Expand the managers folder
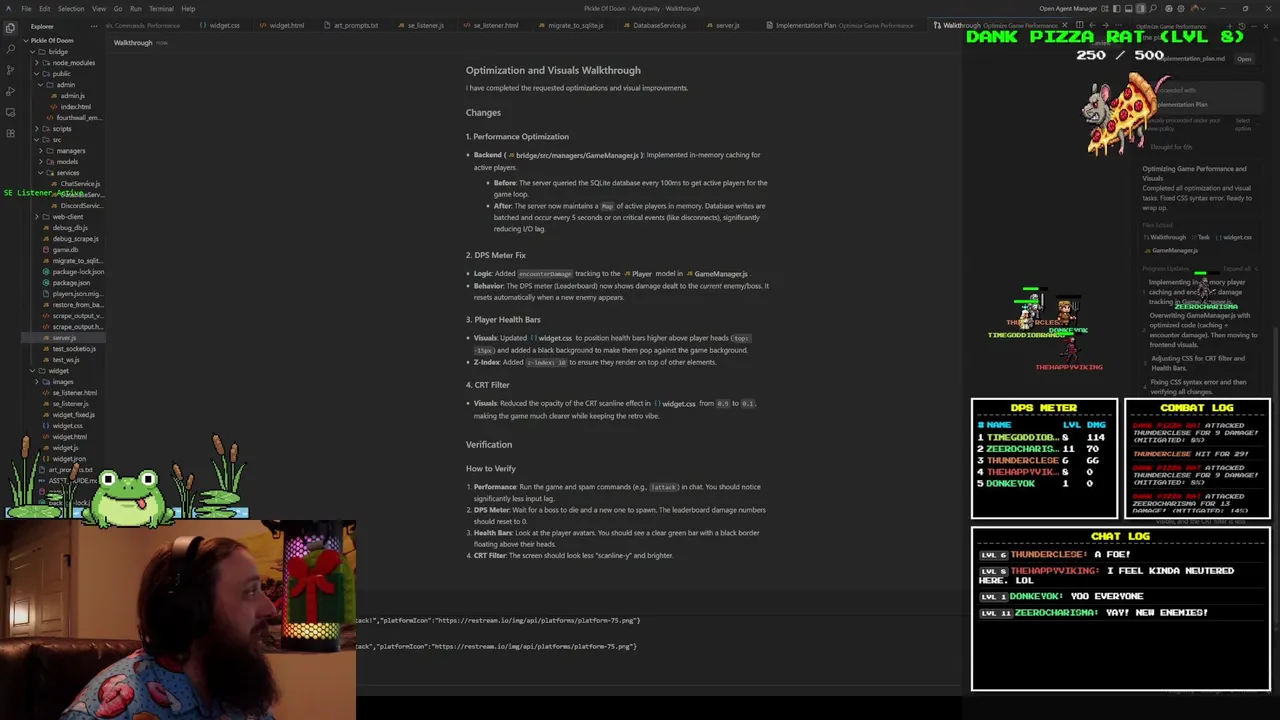1280x720 pixels. pos(68,151)
